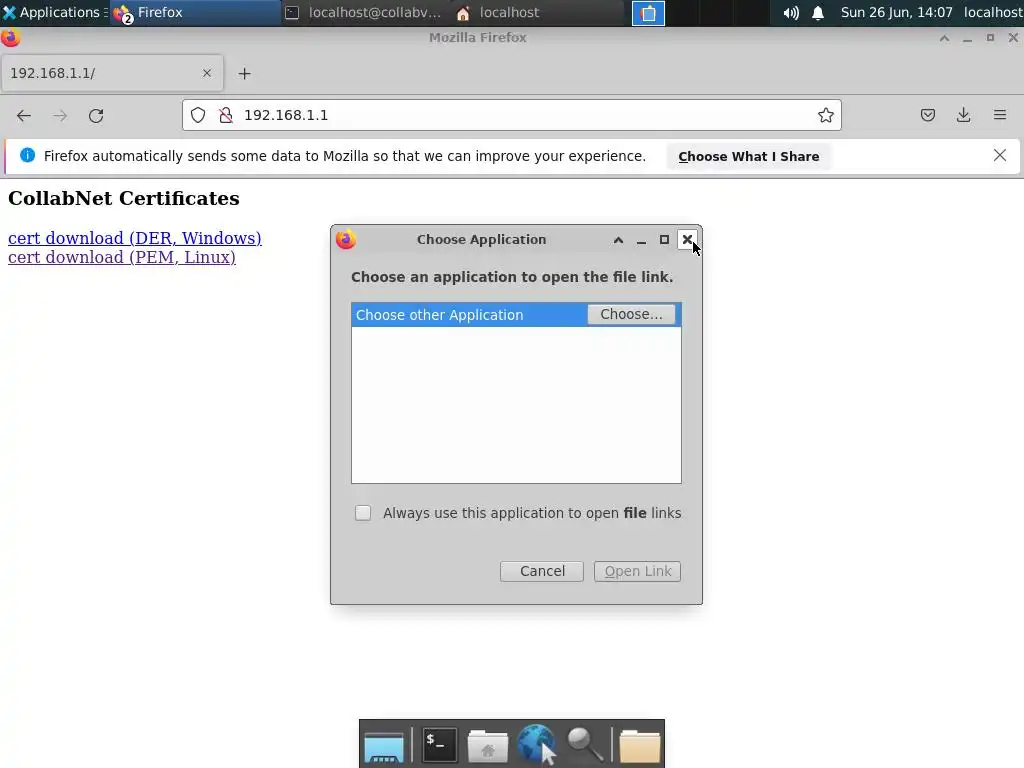Cancel the Choose Application dialog
The height and width of the screenshot is (768, 1024).
pyautogui.click(x=541, y=571)
